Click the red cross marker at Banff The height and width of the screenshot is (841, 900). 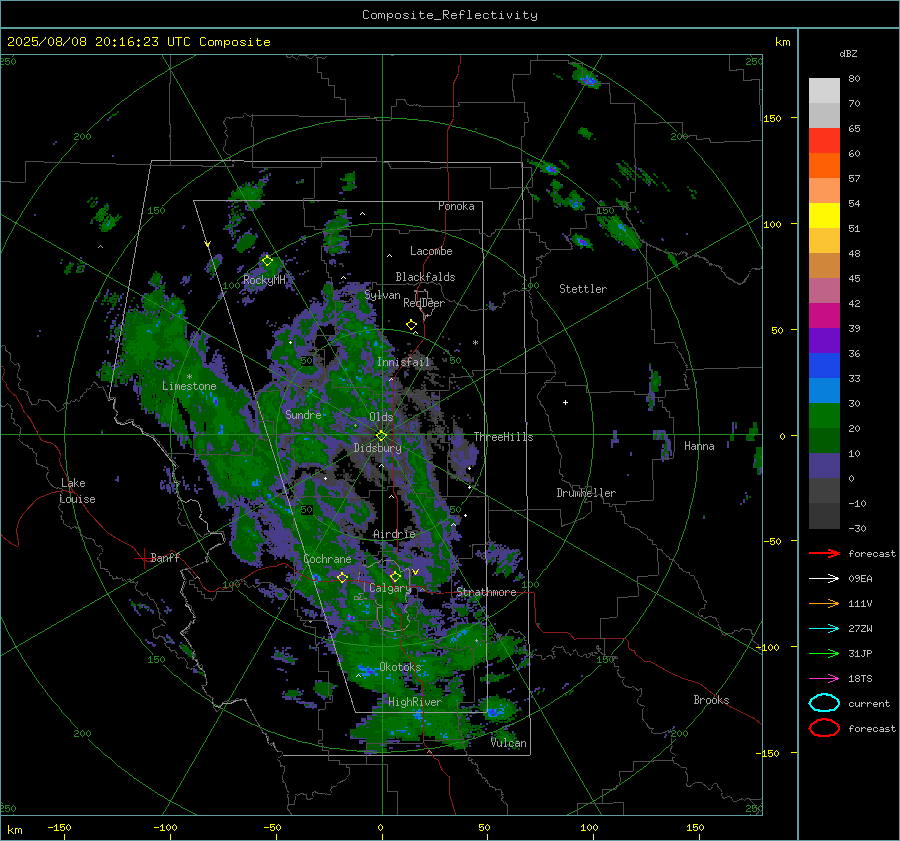[143, 558]
